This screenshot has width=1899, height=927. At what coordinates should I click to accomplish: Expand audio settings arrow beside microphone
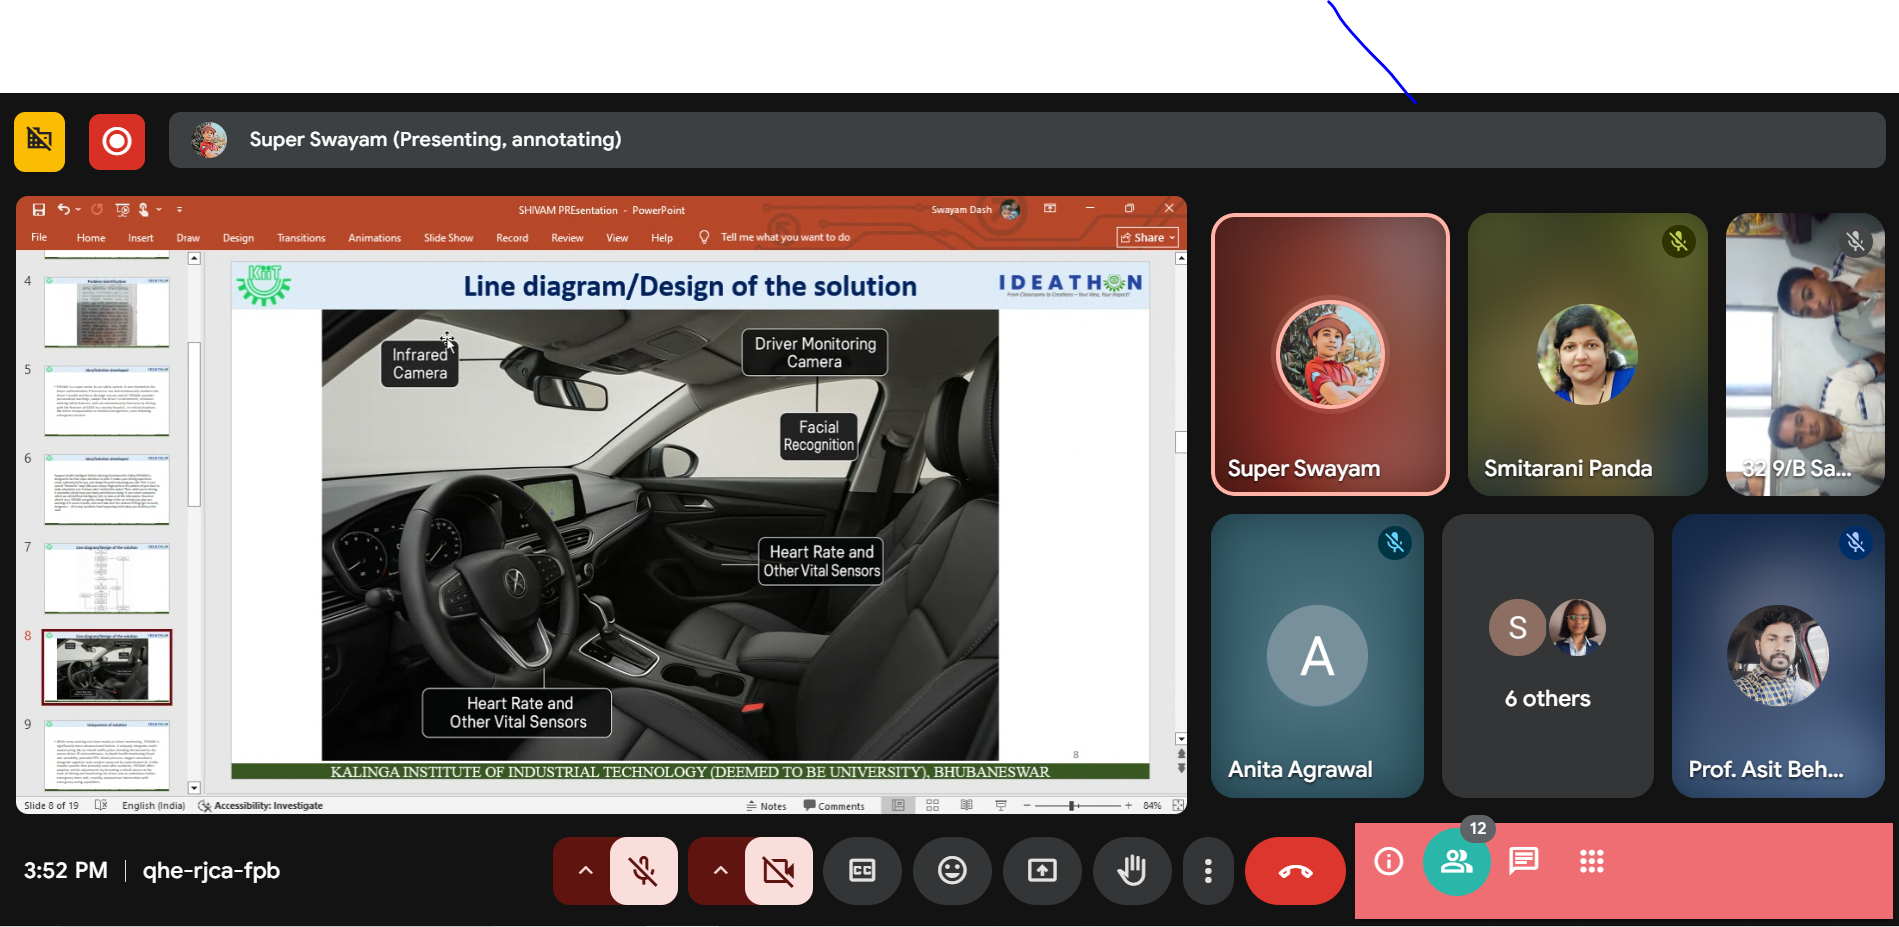coord(585,871)
